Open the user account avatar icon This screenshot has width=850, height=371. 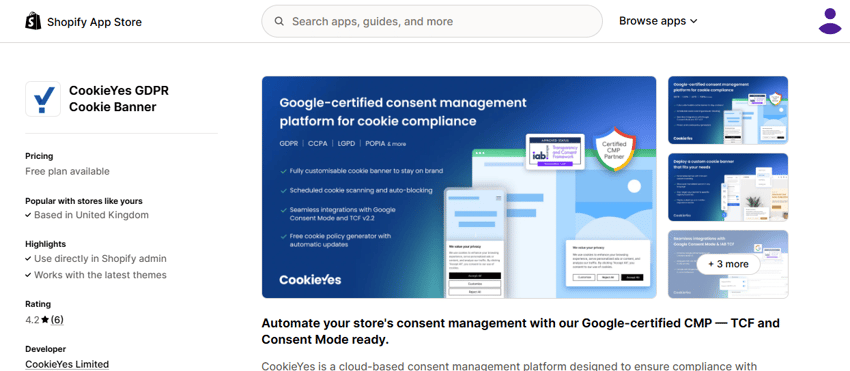coord(830,21)
